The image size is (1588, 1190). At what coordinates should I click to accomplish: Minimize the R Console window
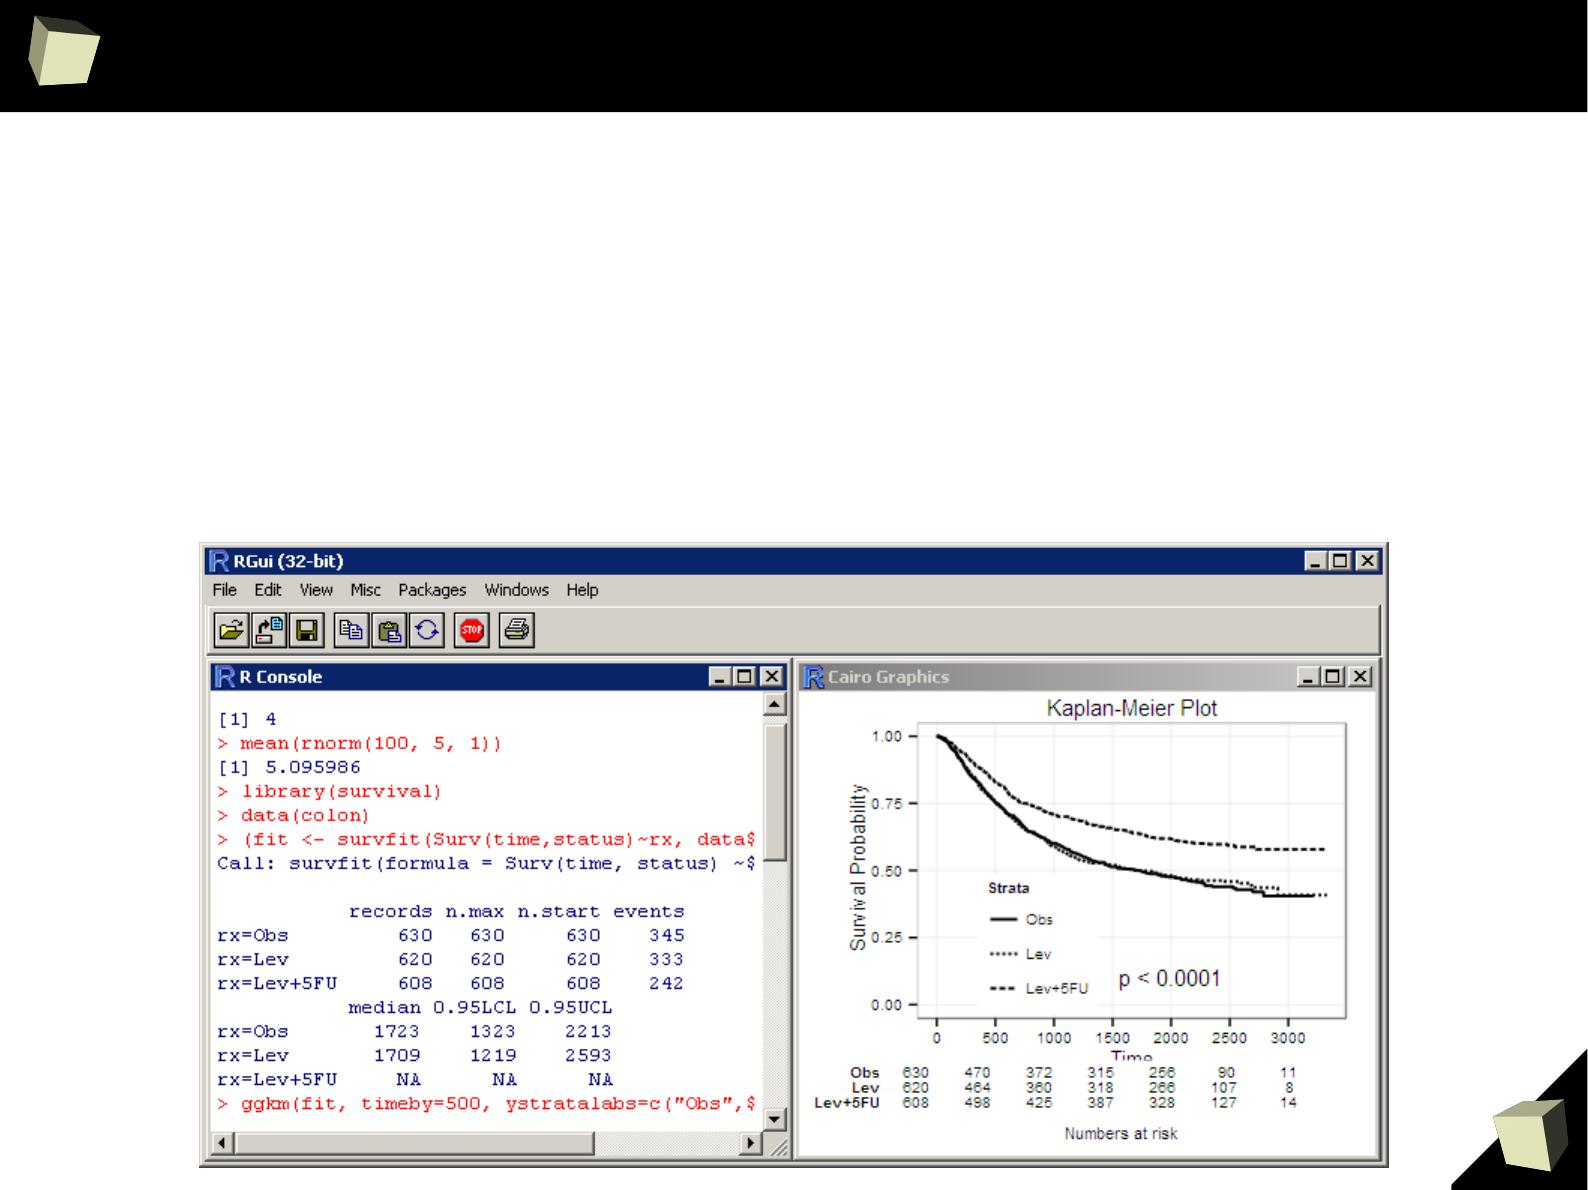coord(721,677)
